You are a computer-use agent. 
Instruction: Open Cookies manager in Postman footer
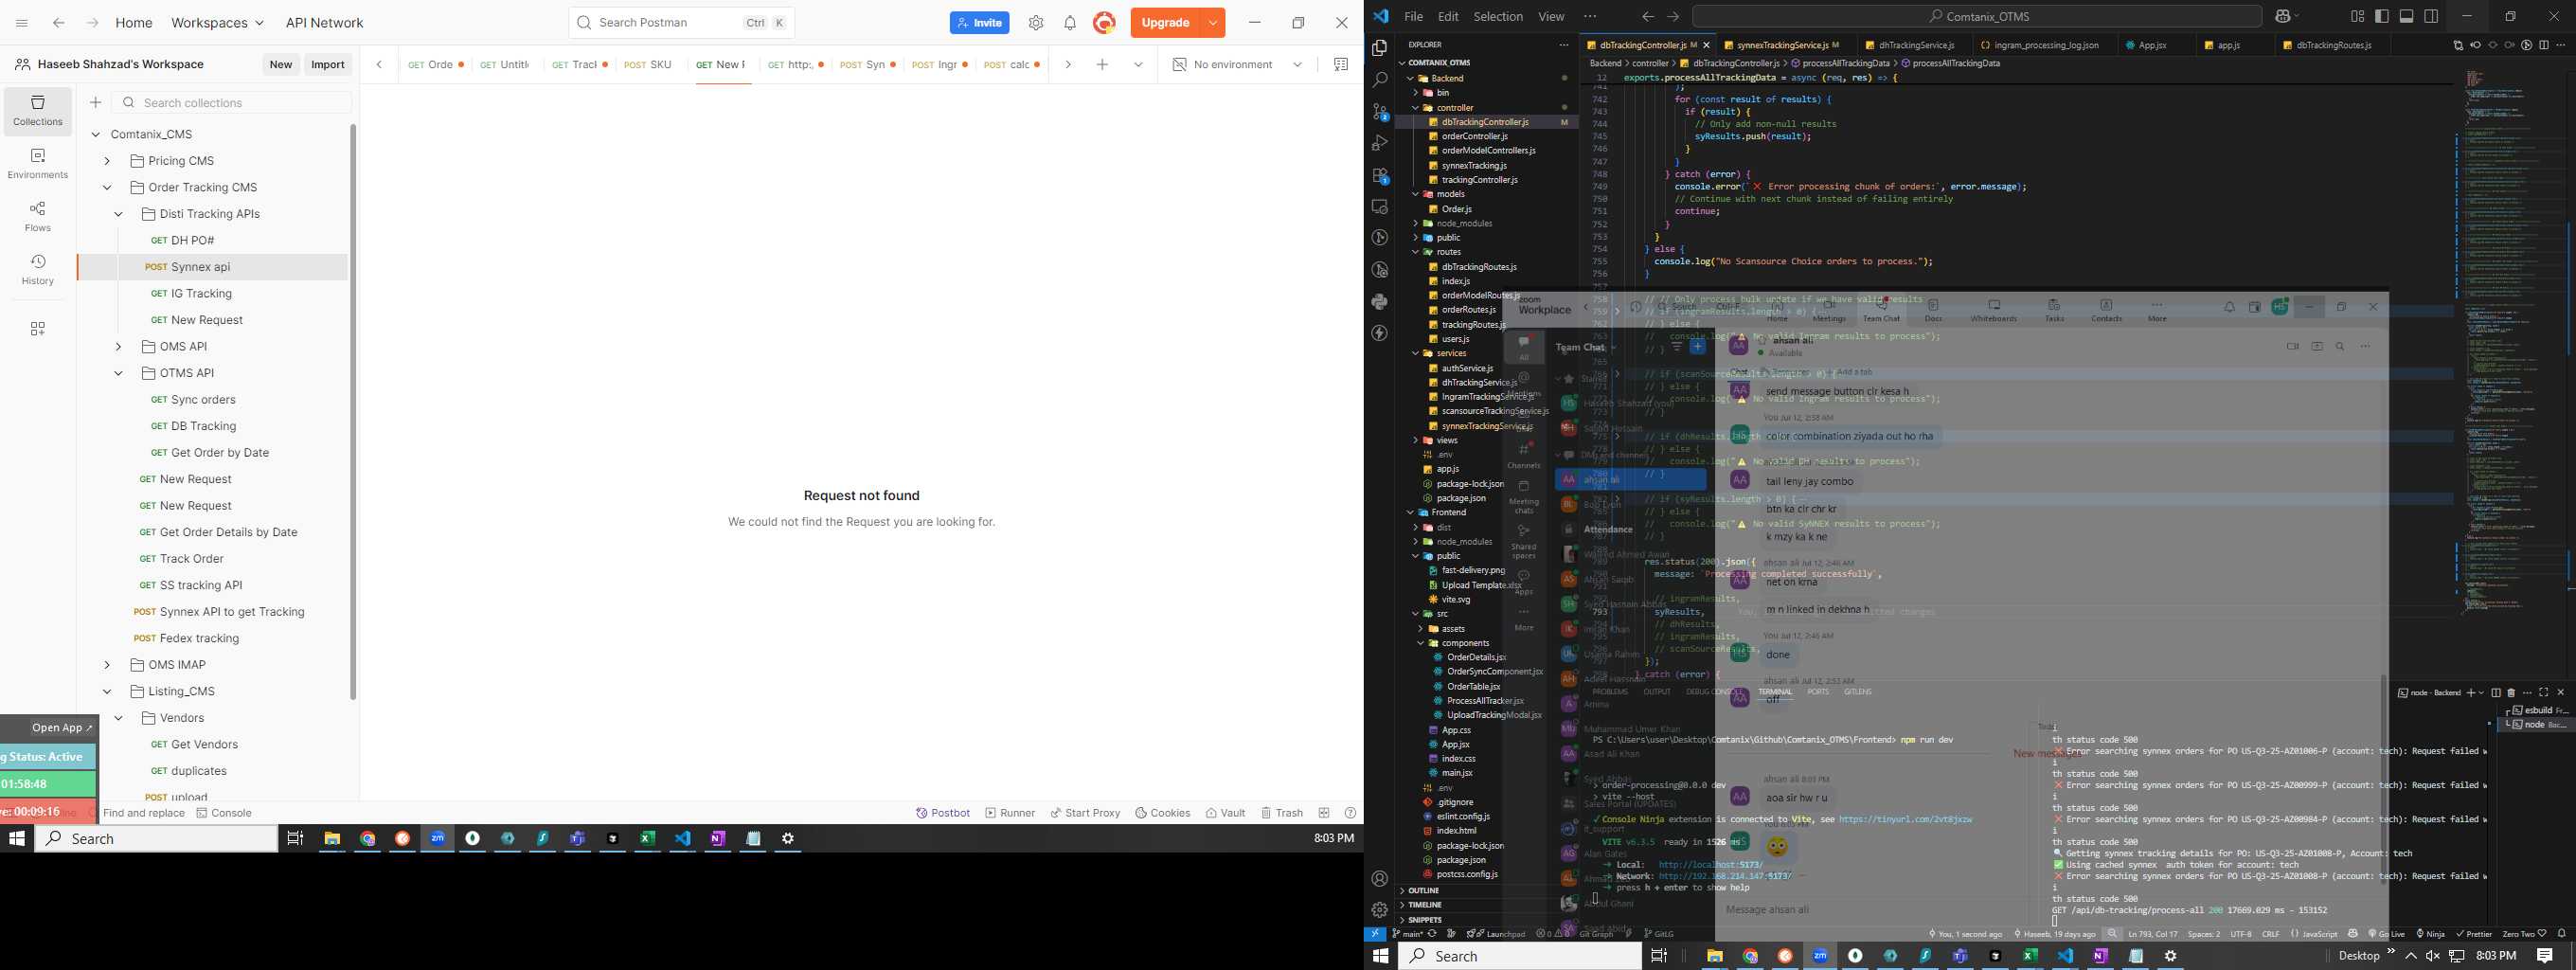click(x=1162, y=813)
